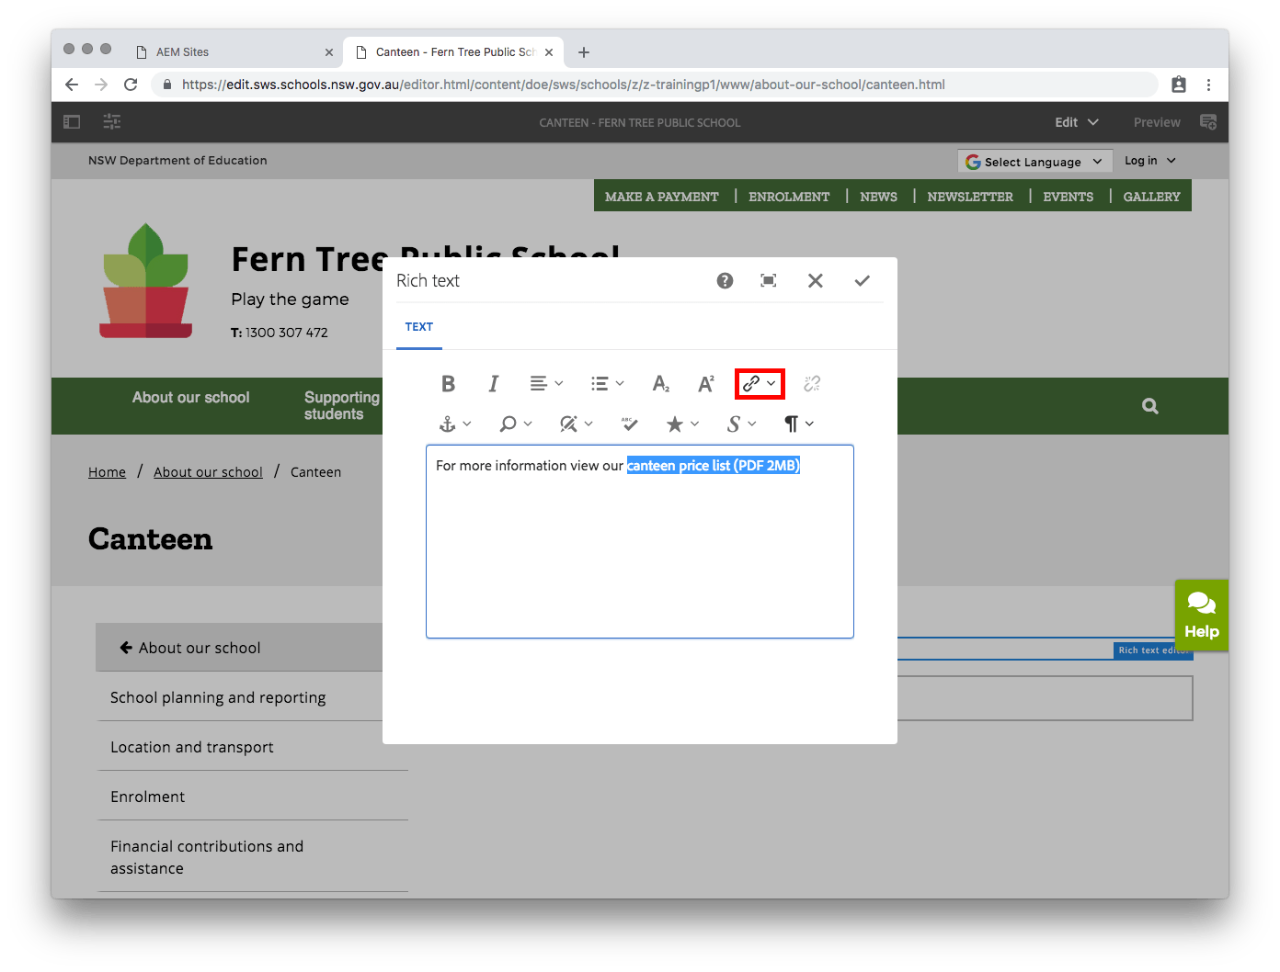The width and height of the screenshot is (1280, 972).
Task: Click the Help chat button
Action: (1201, 615)
